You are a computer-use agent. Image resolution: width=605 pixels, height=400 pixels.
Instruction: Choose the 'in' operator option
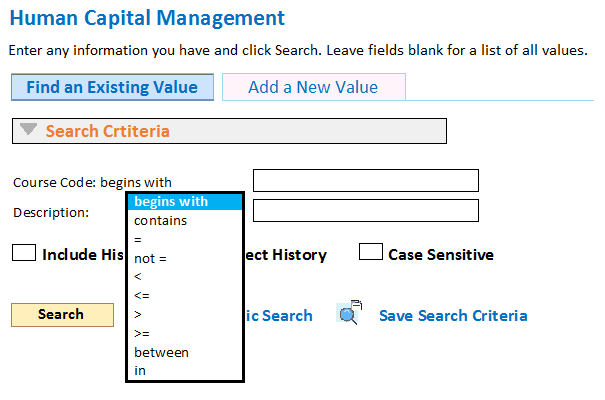click(x=185, y=371)
